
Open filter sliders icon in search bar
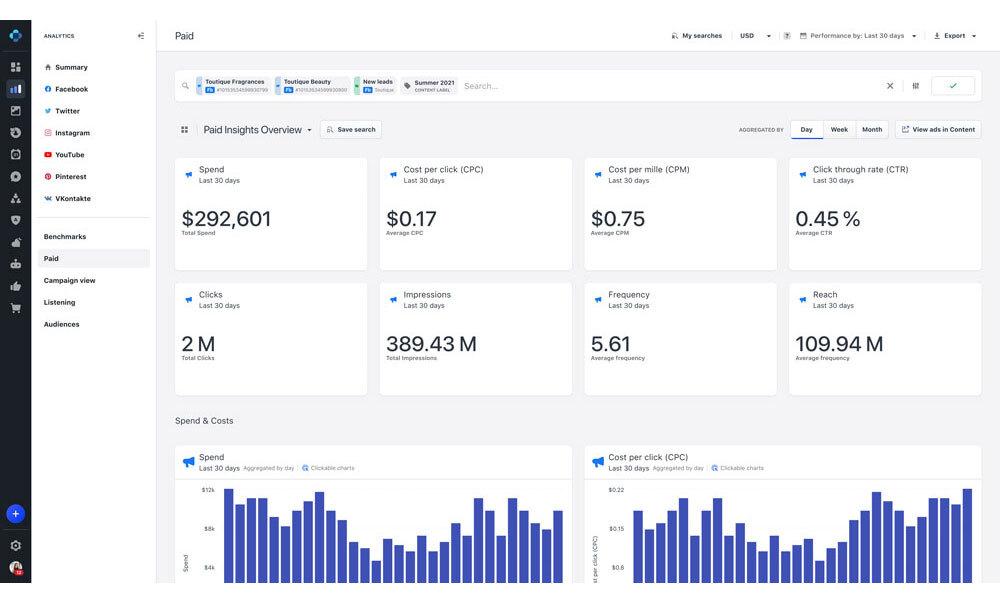click(916, 85)
